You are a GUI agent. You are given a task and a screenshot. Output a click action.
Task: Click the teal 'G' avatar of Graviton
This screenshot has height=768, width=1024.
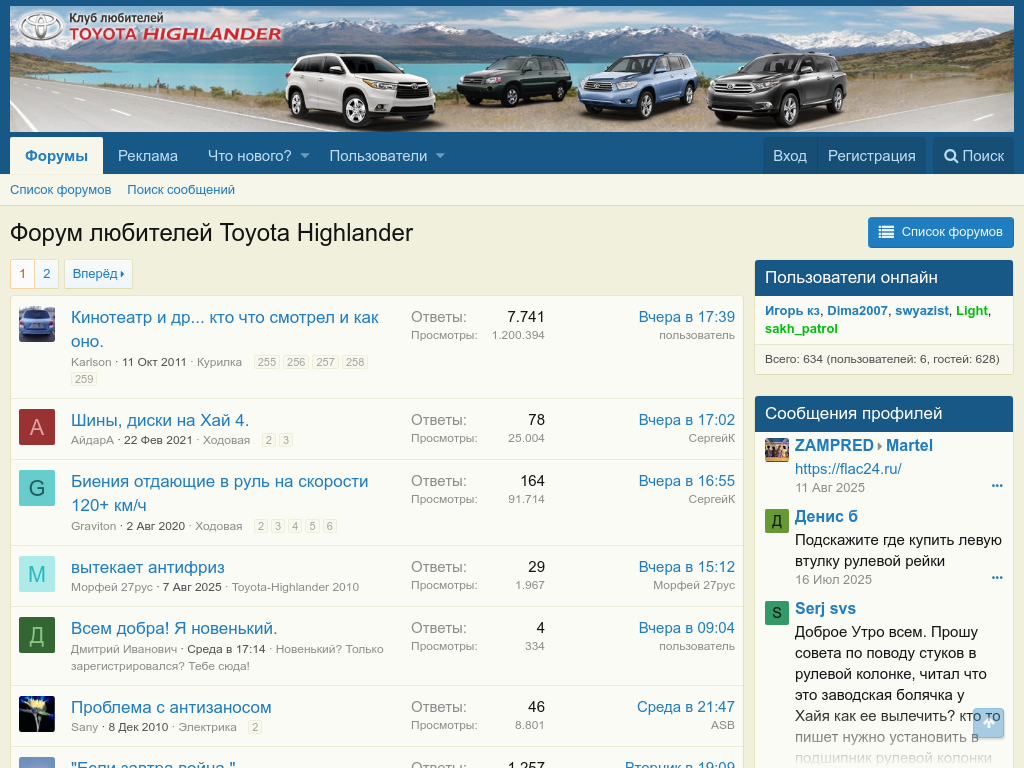pos(37,488)
